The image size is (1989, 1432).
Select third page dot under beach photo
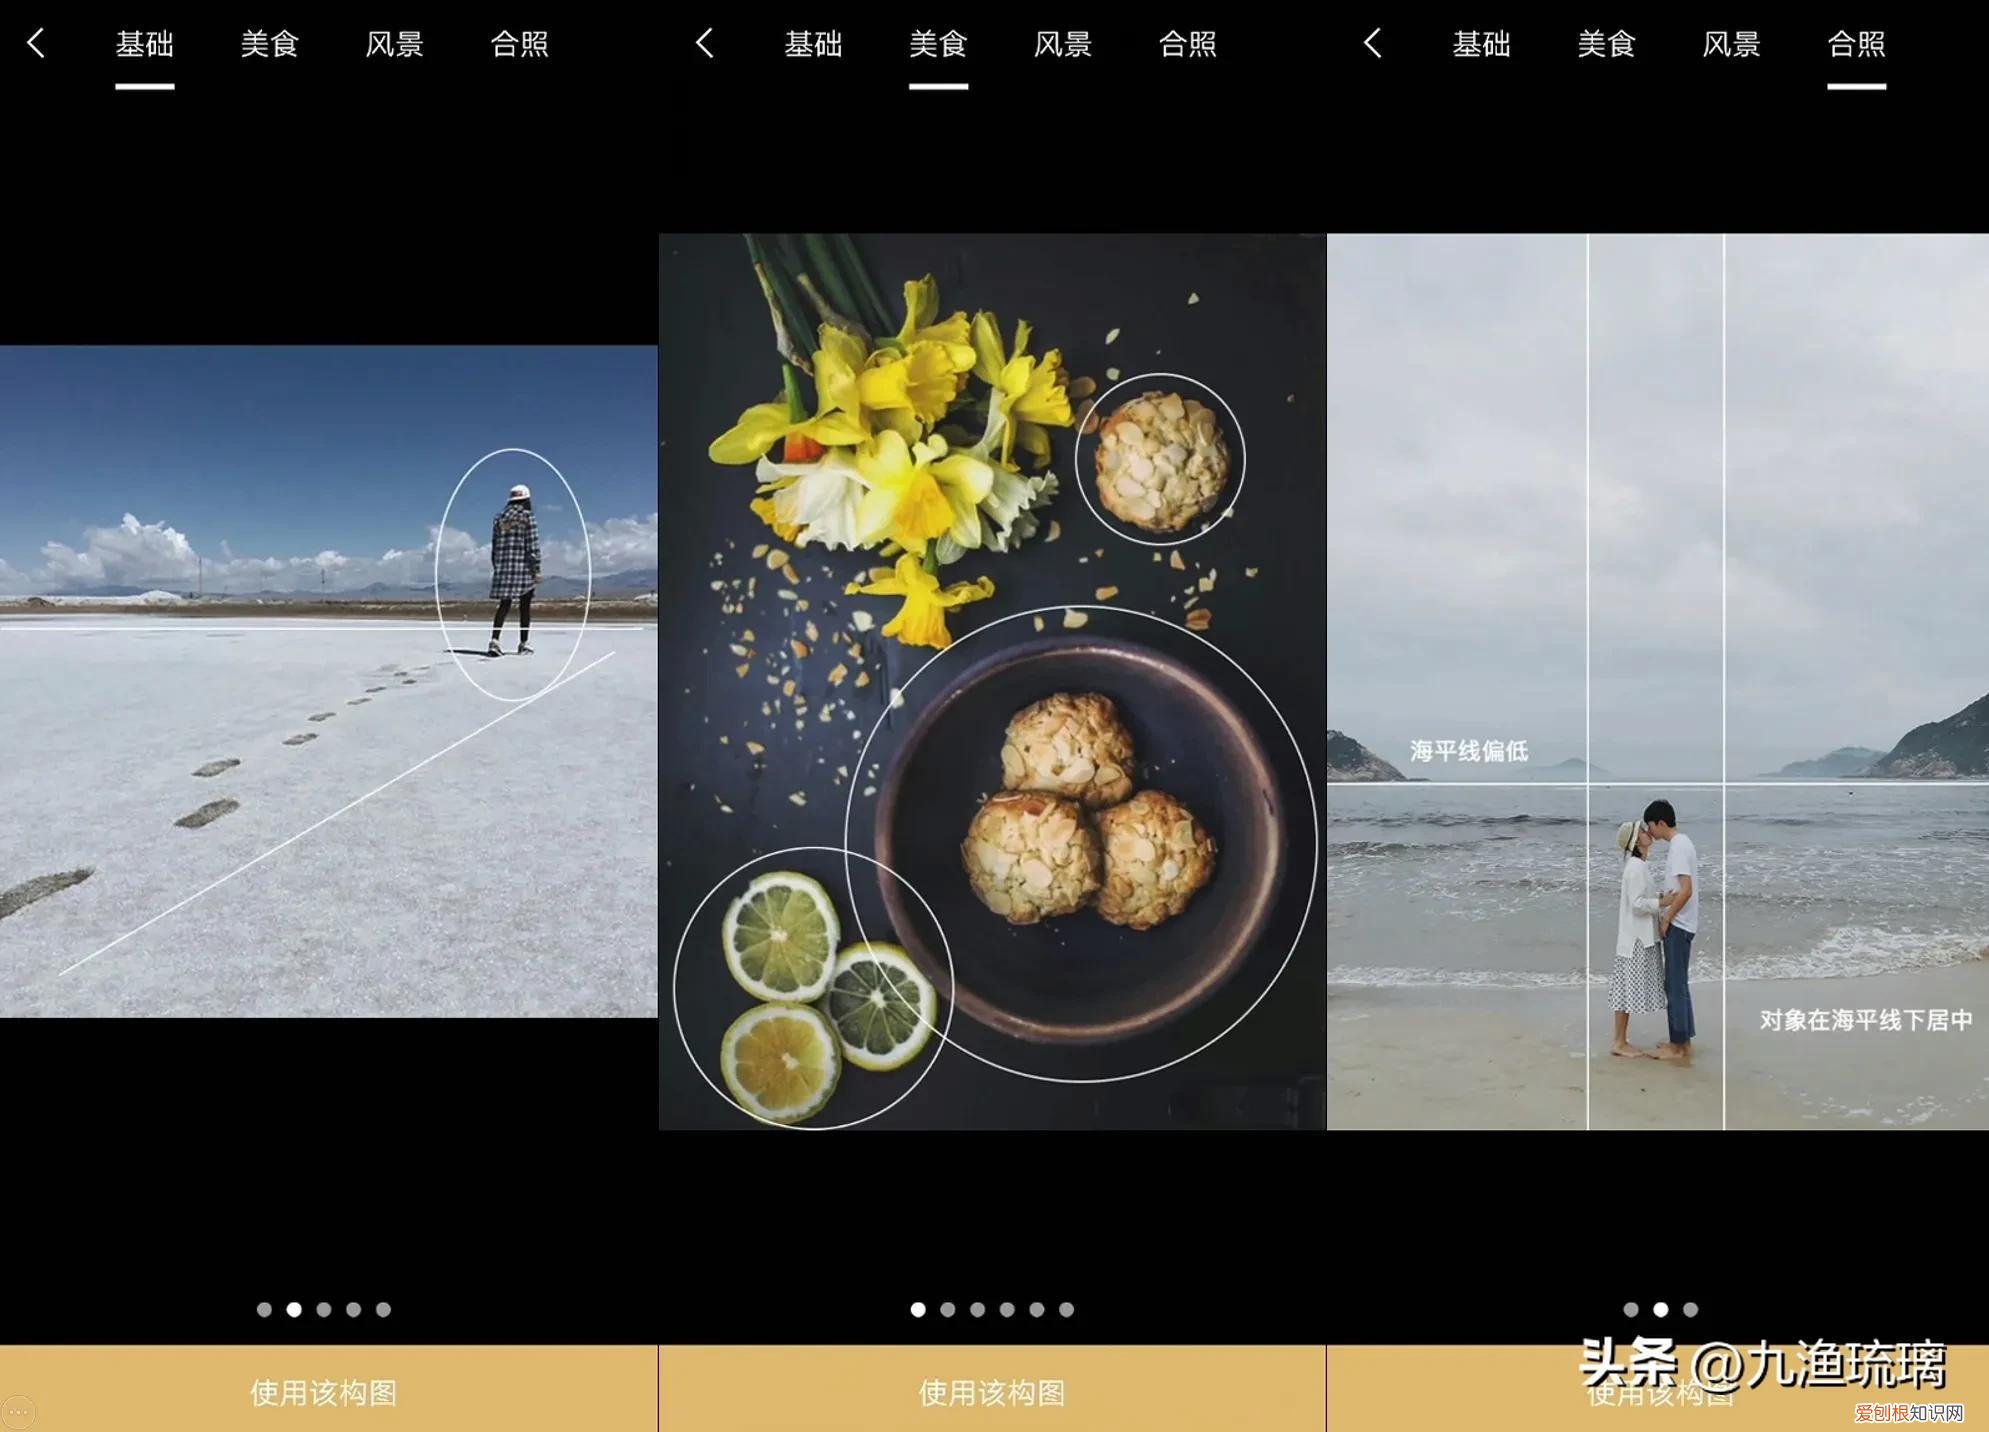point(1690,1309)
